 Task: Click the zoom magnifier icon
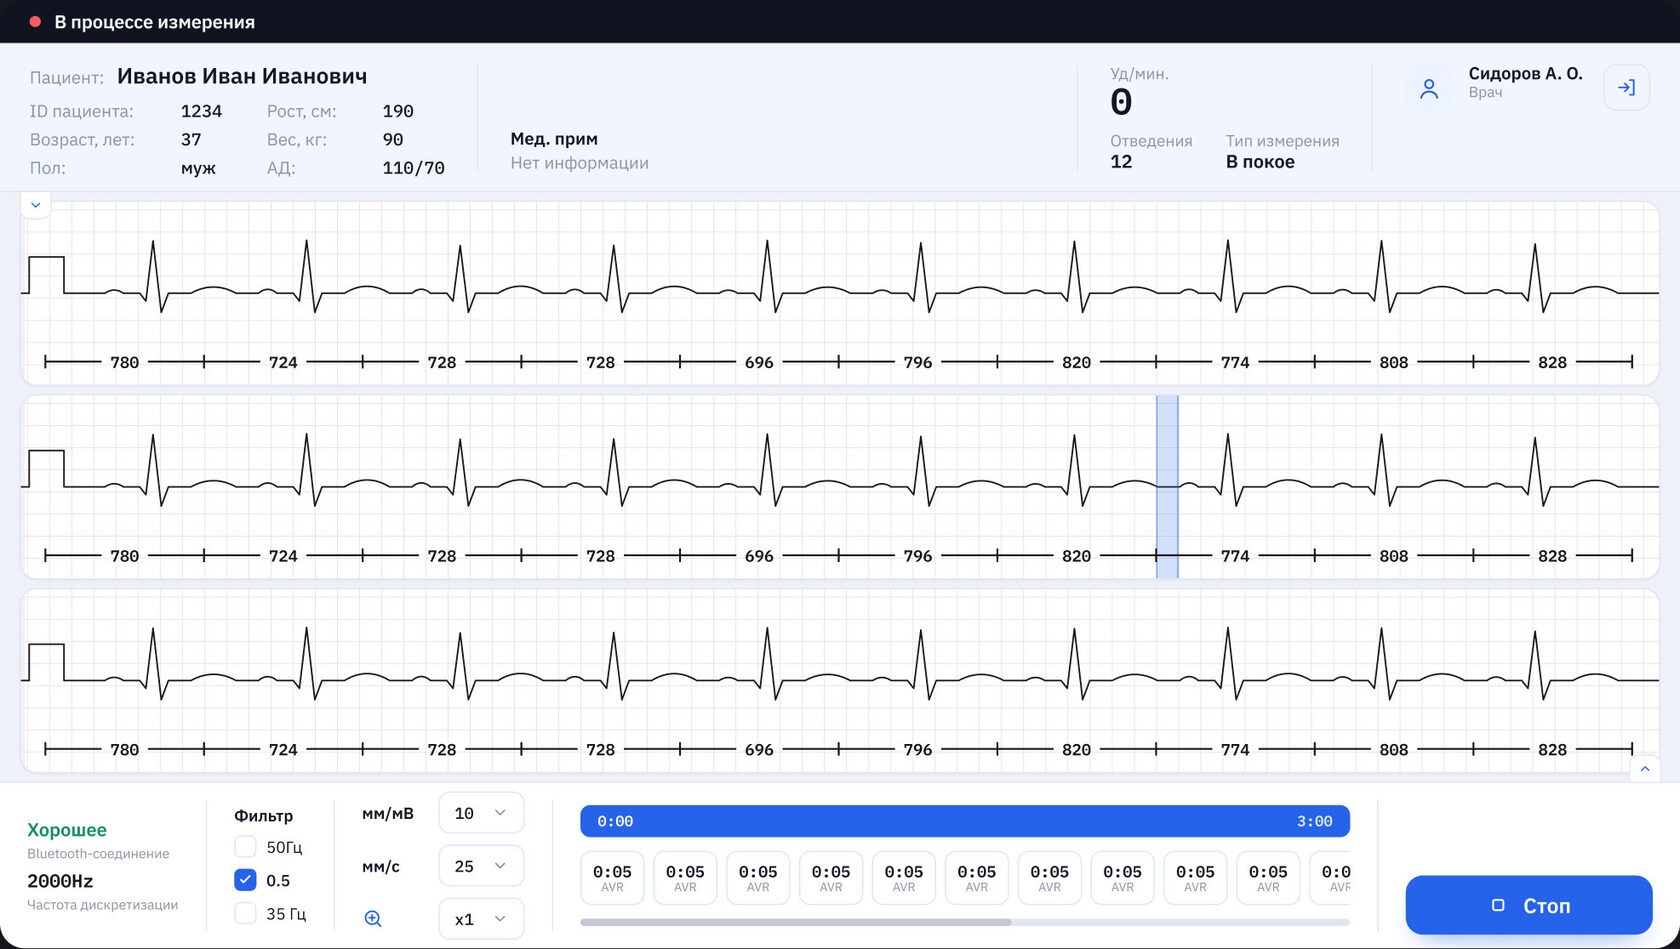click(x=373, y=918)
